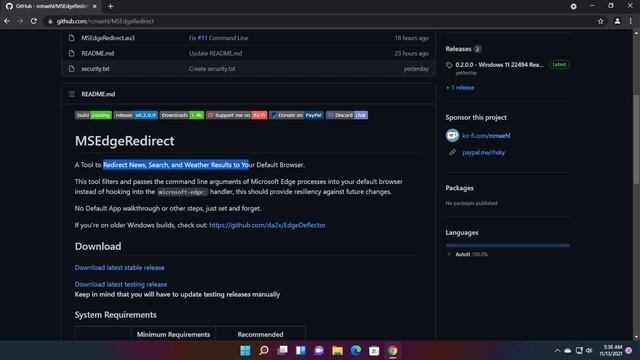Reload the GitHub page
Image resolution: width=640 pixels, height=360 pixels.
34,21
